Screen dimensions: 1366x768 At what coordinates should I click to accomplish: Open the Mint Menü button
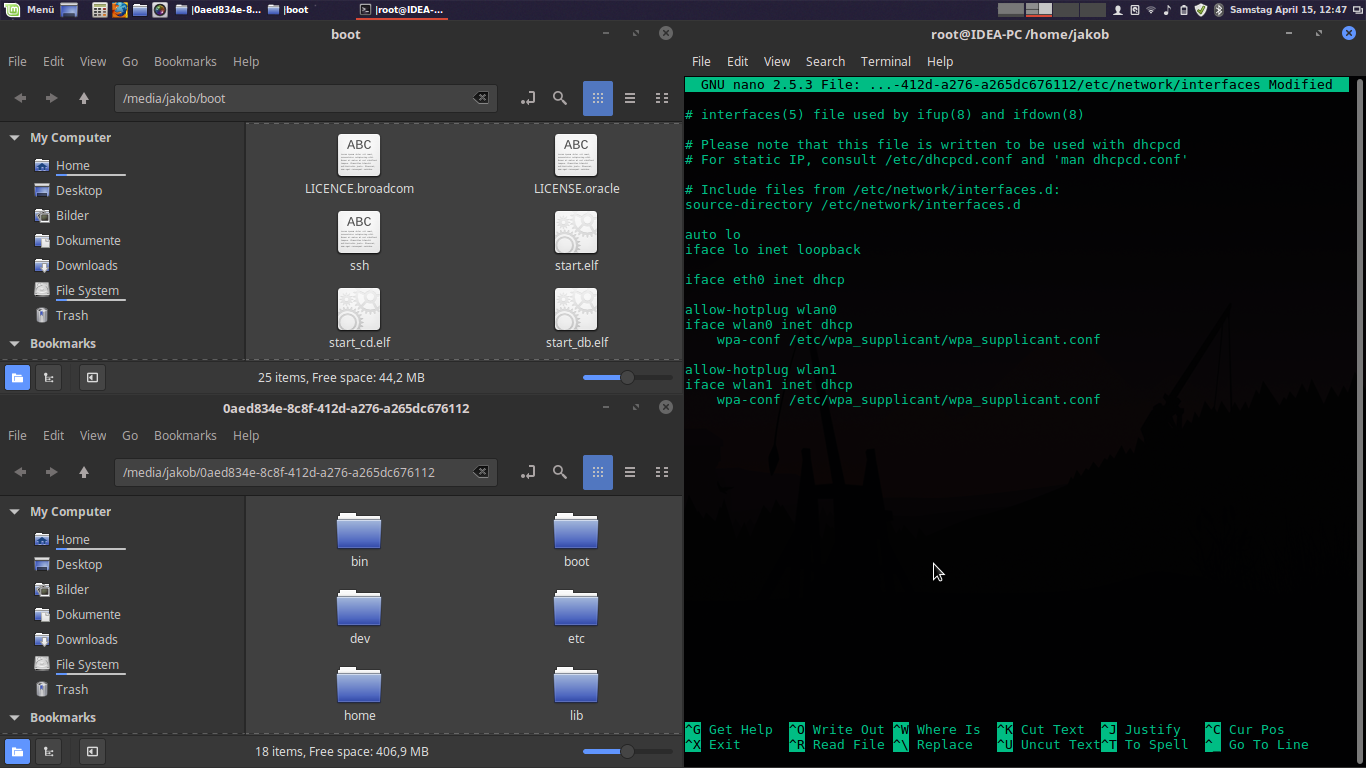[30, 10]
